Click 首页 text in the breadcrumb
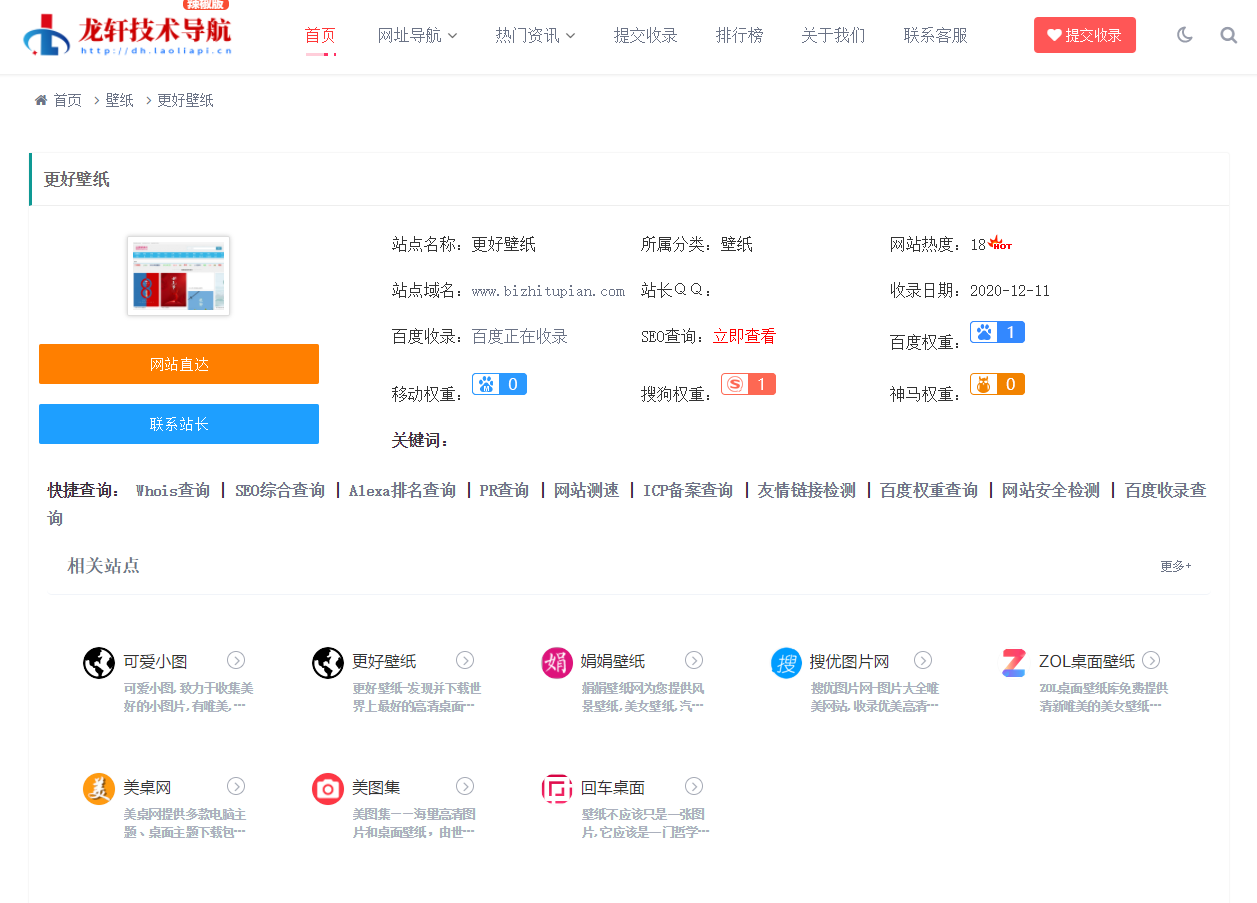1257x903 pixels. pyautogui.click(x=68, y=100)
